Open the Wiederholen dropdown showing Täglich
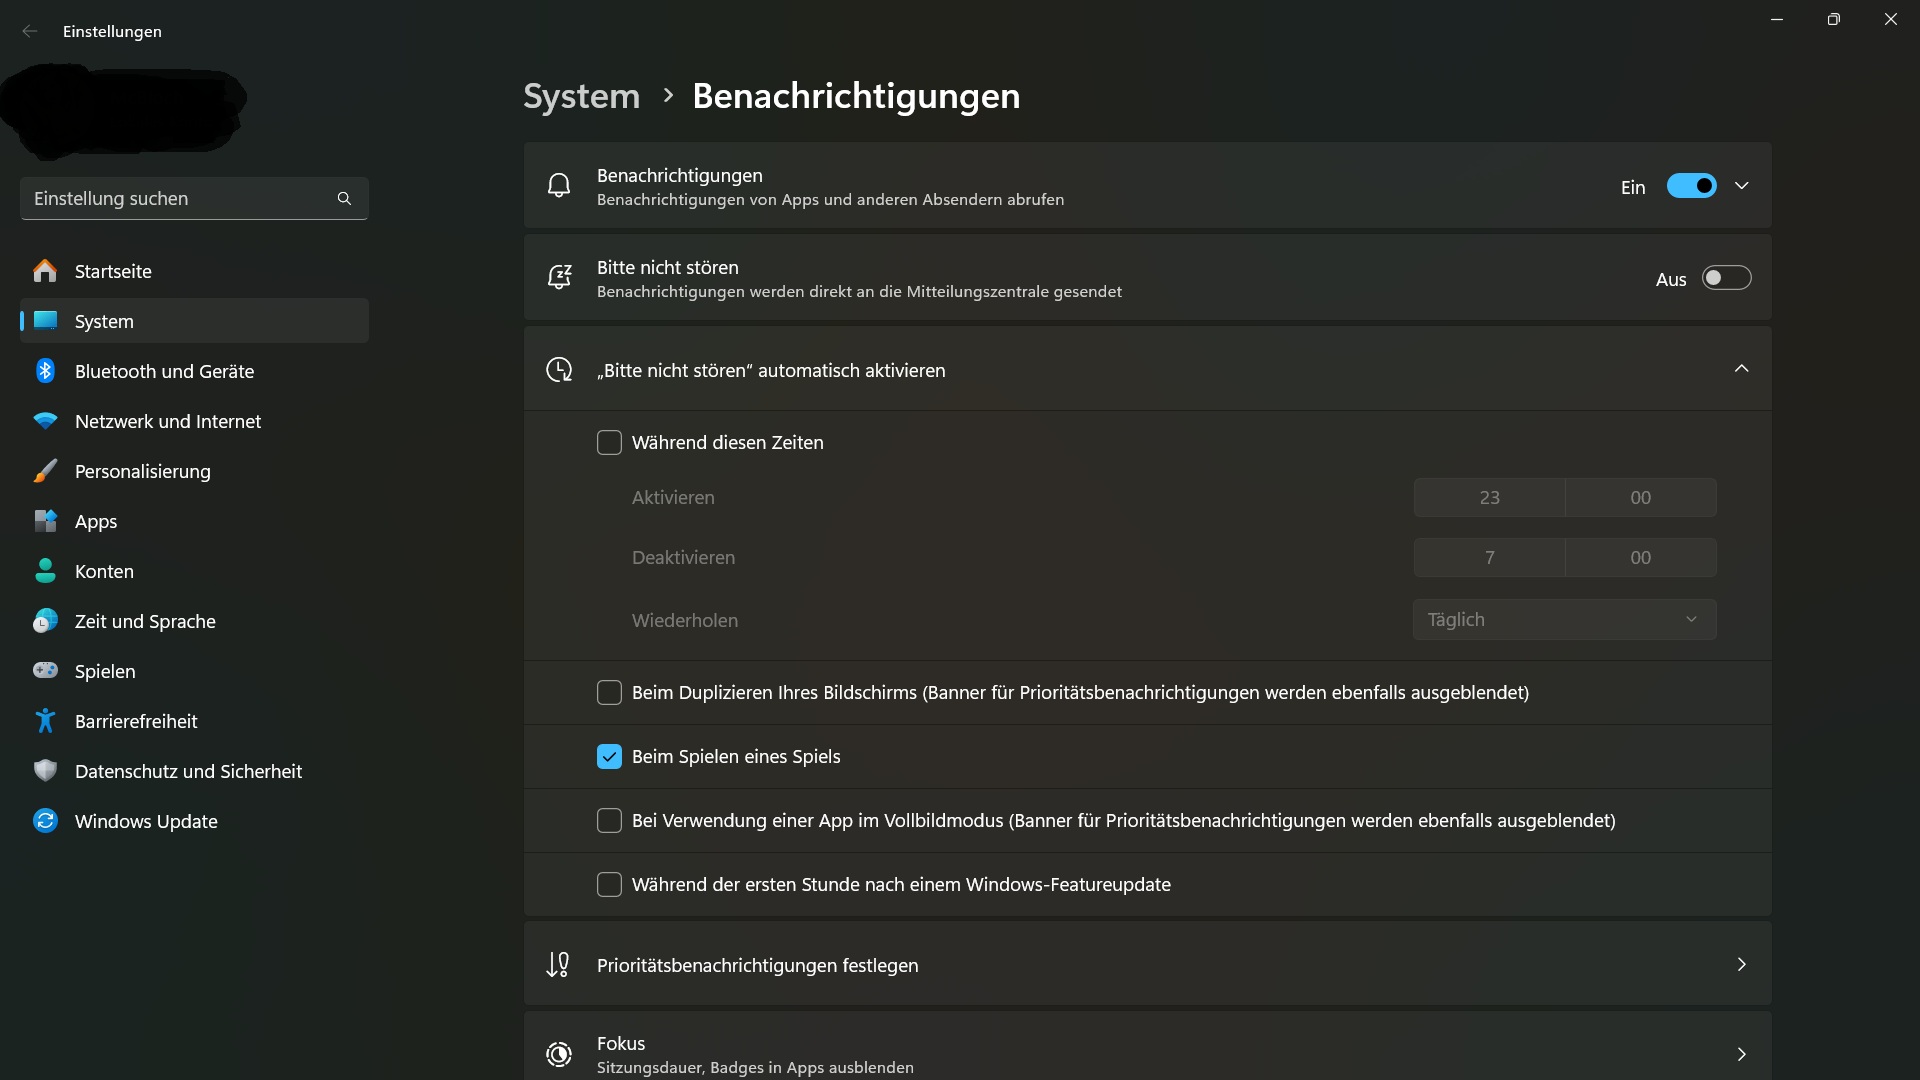Screen dimensions: 1920x1080 1564,619
